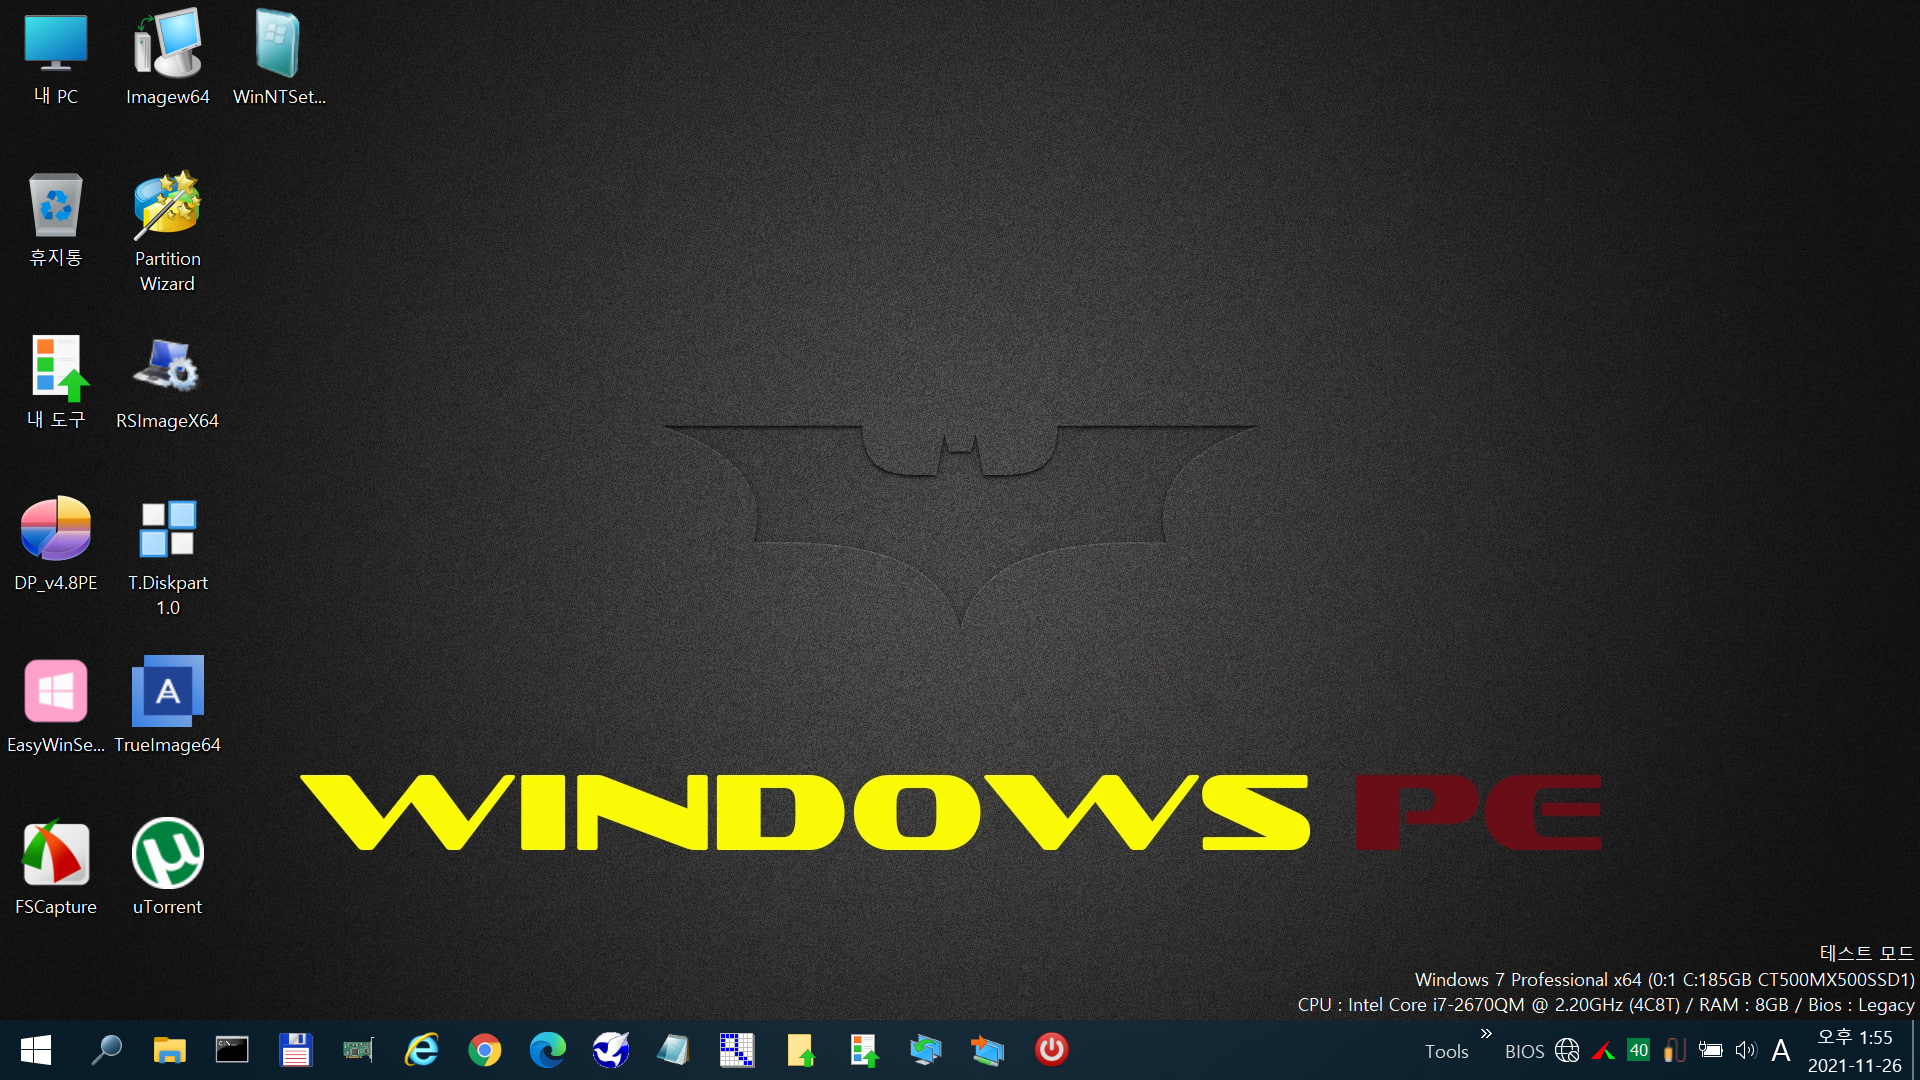Select the uTorrent desktop shortcut
This screenshot has height=1080, width=1920.
pos(167,867)
